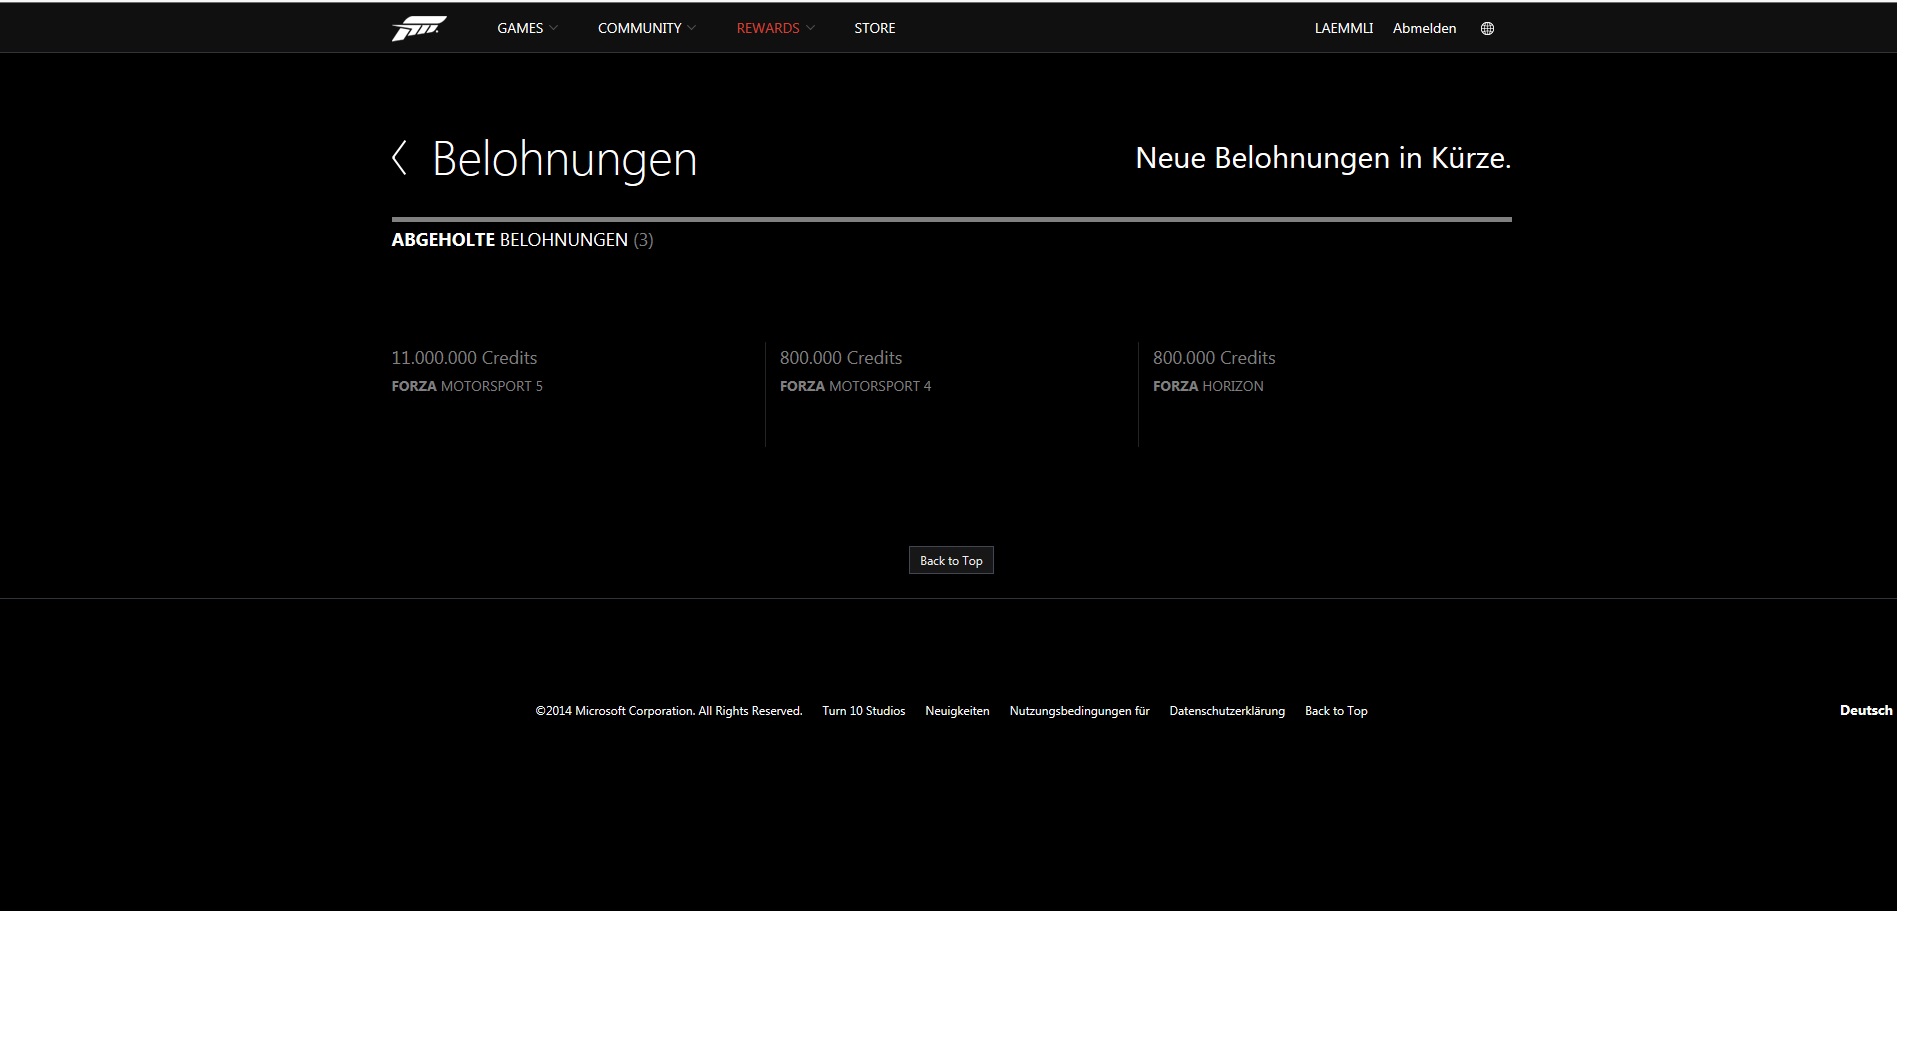Expand the GAMES dropdown chevron
The width and height of the screenshot is (1920, 1040).
point(554,28)
